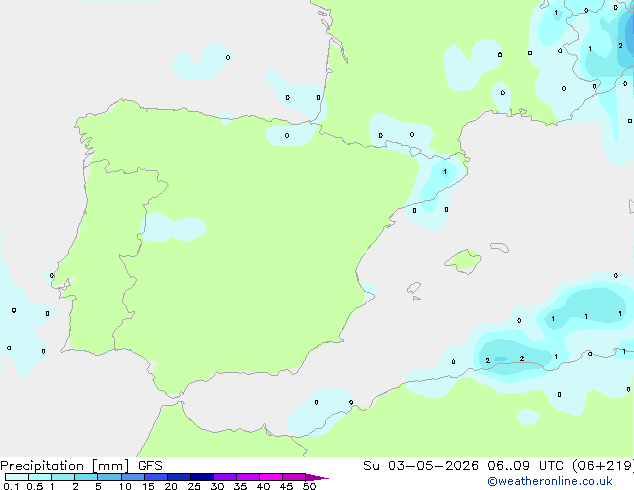Click the "40" legend scale label
This screenshot has height=490, width=634.
click(x=263, y=486)
